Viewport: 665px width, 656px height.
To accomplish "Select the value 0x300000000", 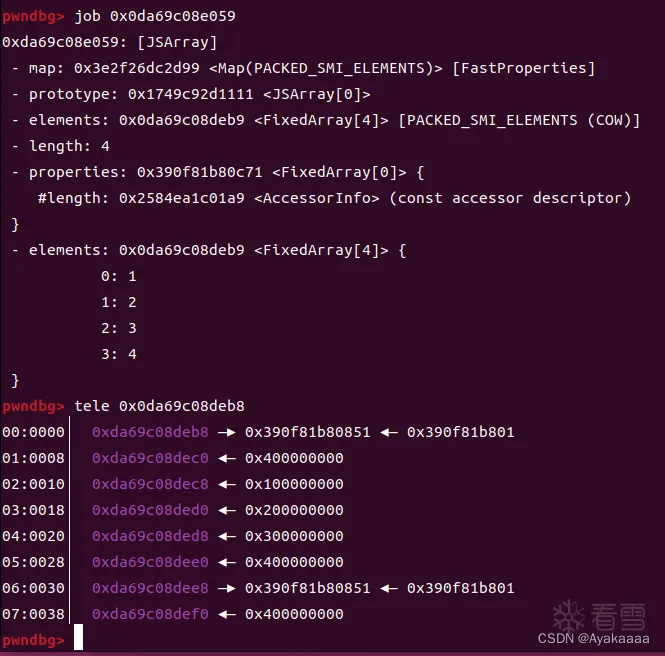I will pos(294,536).
